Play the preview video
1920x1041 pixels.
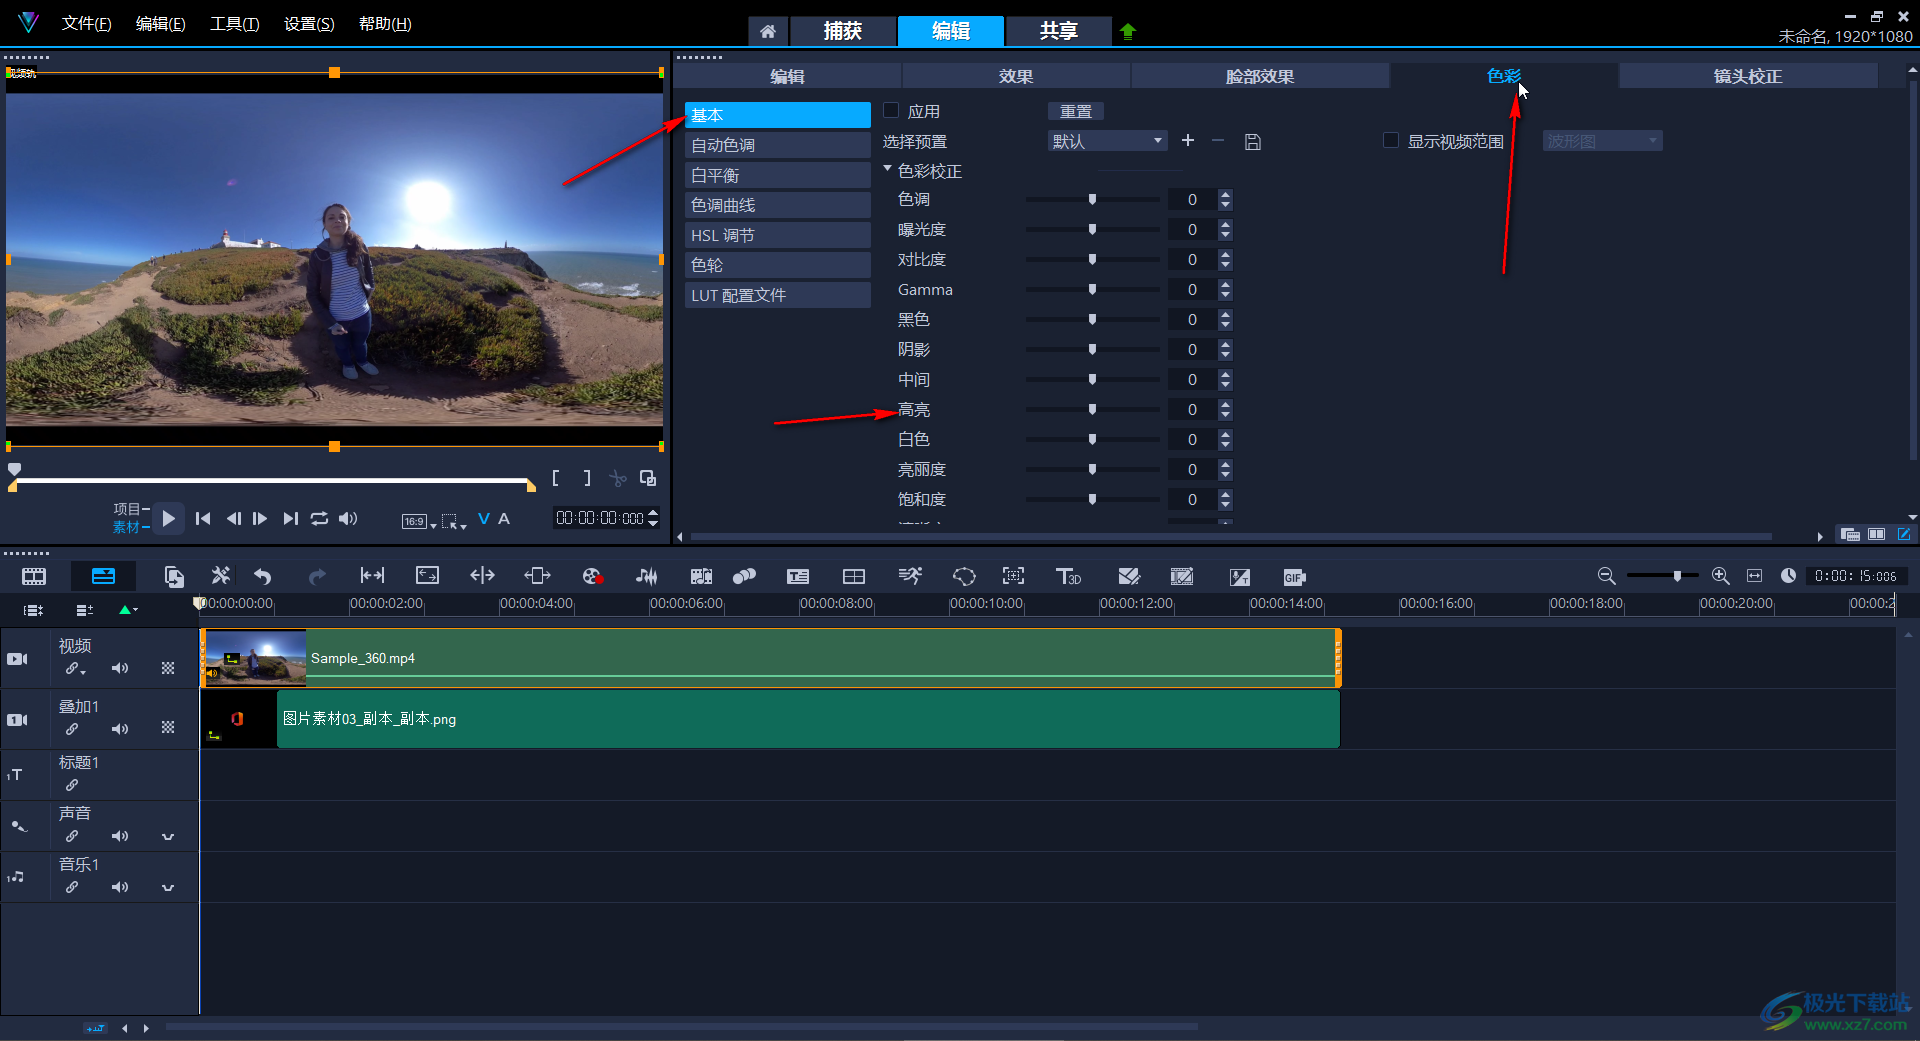(168, 518)
